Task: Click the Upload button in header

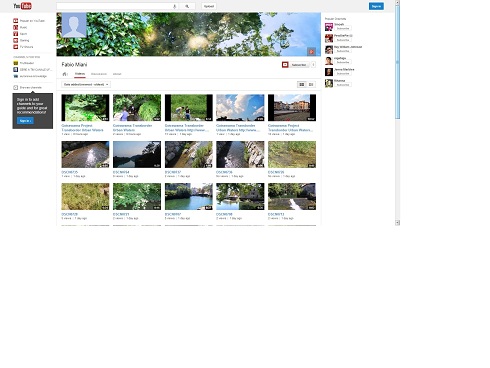Action: tap(209, 6)
